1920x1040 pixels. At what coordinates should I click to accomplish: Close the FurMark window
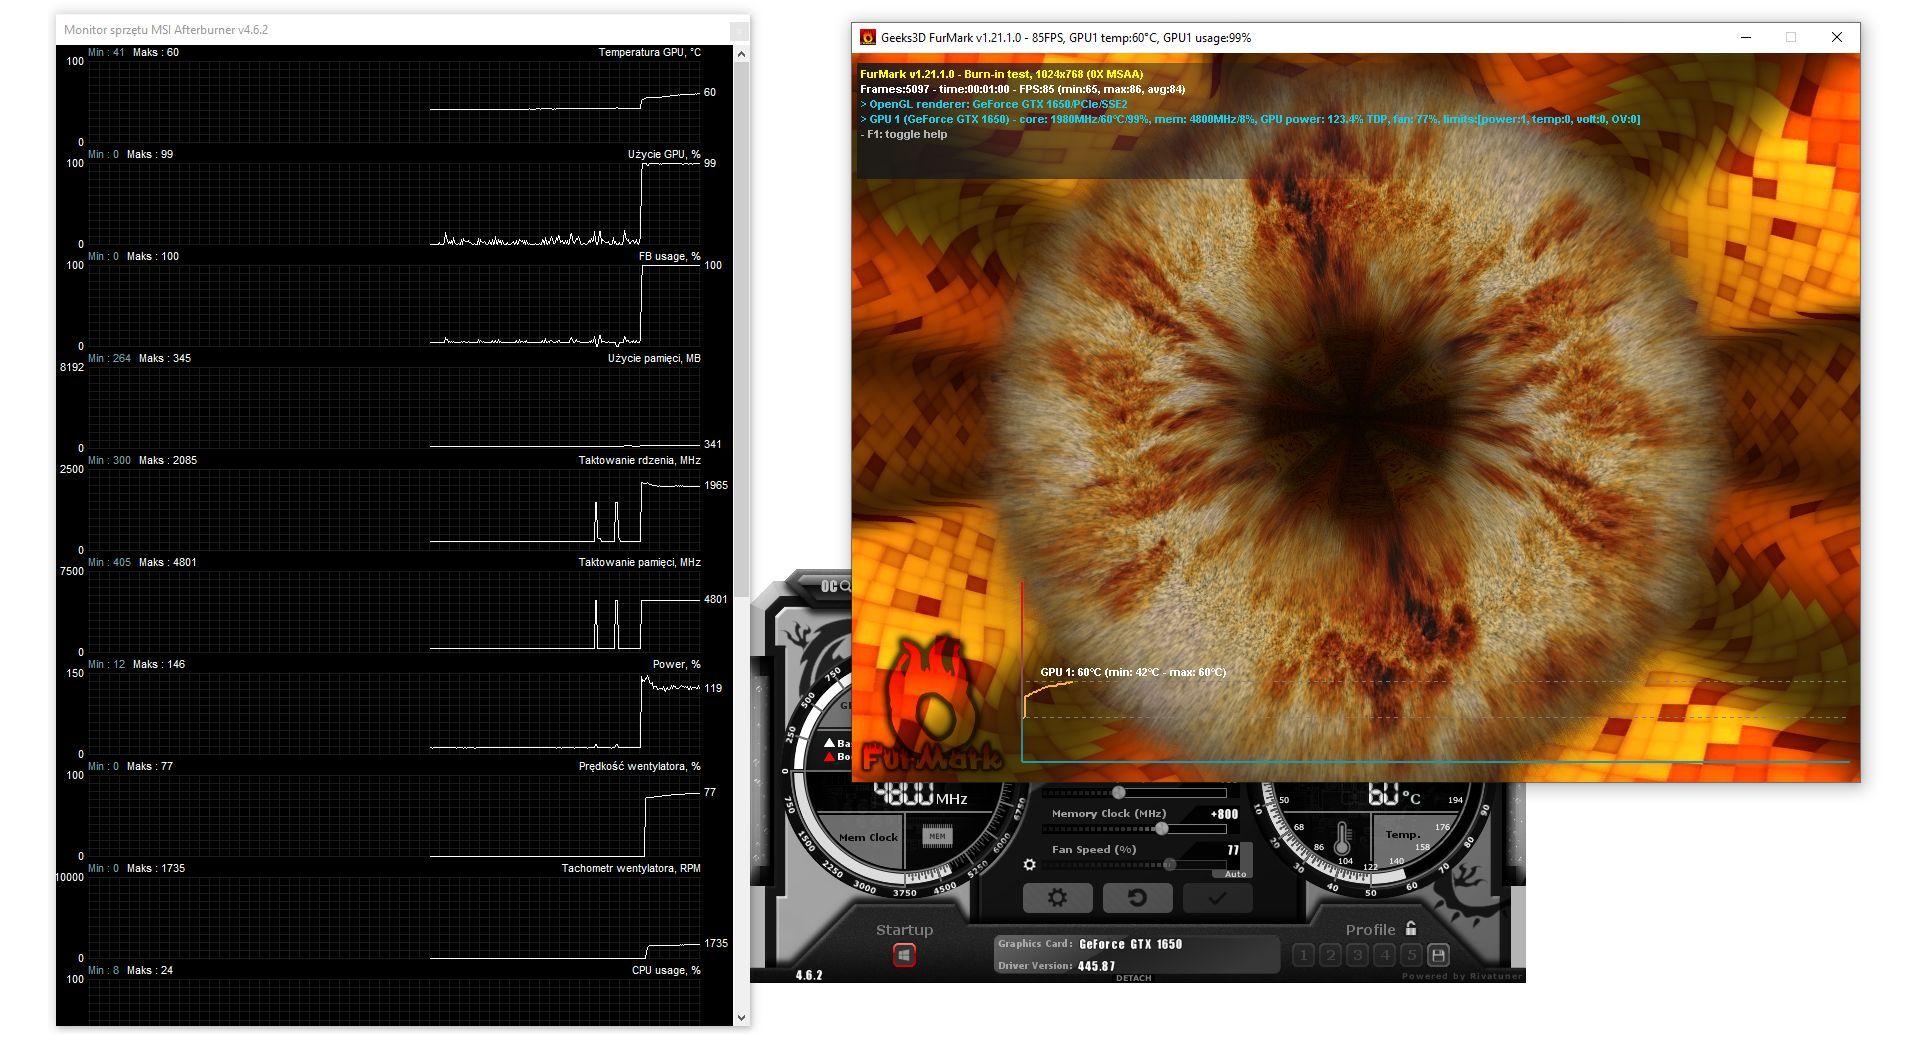click(1837, 38)
